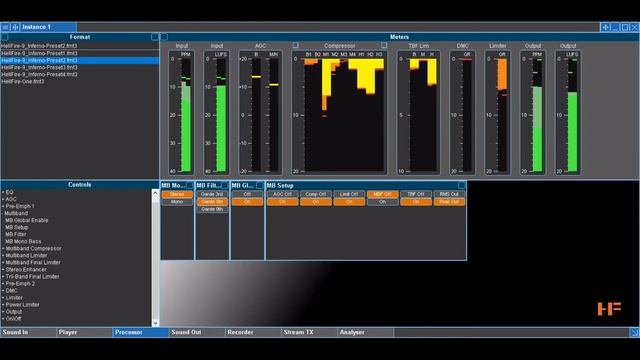This screenshot has height=360, width=640.
Task: Choose the Gentle 3rd filter option
Action: pos(212,194)
